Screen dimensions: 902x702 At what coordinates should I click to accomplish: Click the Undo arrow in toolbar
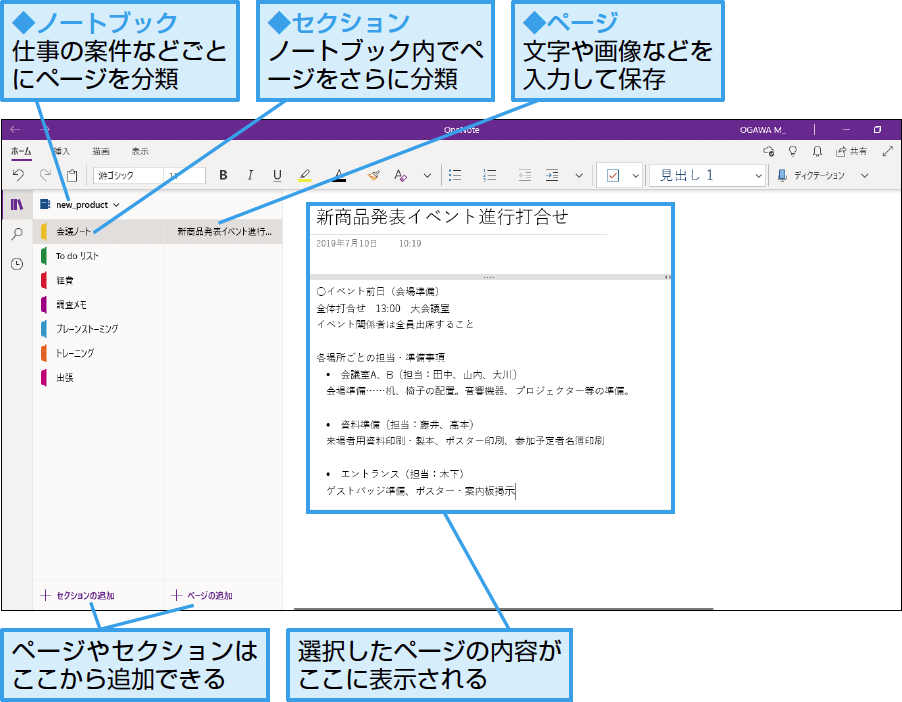coord(18,175)
